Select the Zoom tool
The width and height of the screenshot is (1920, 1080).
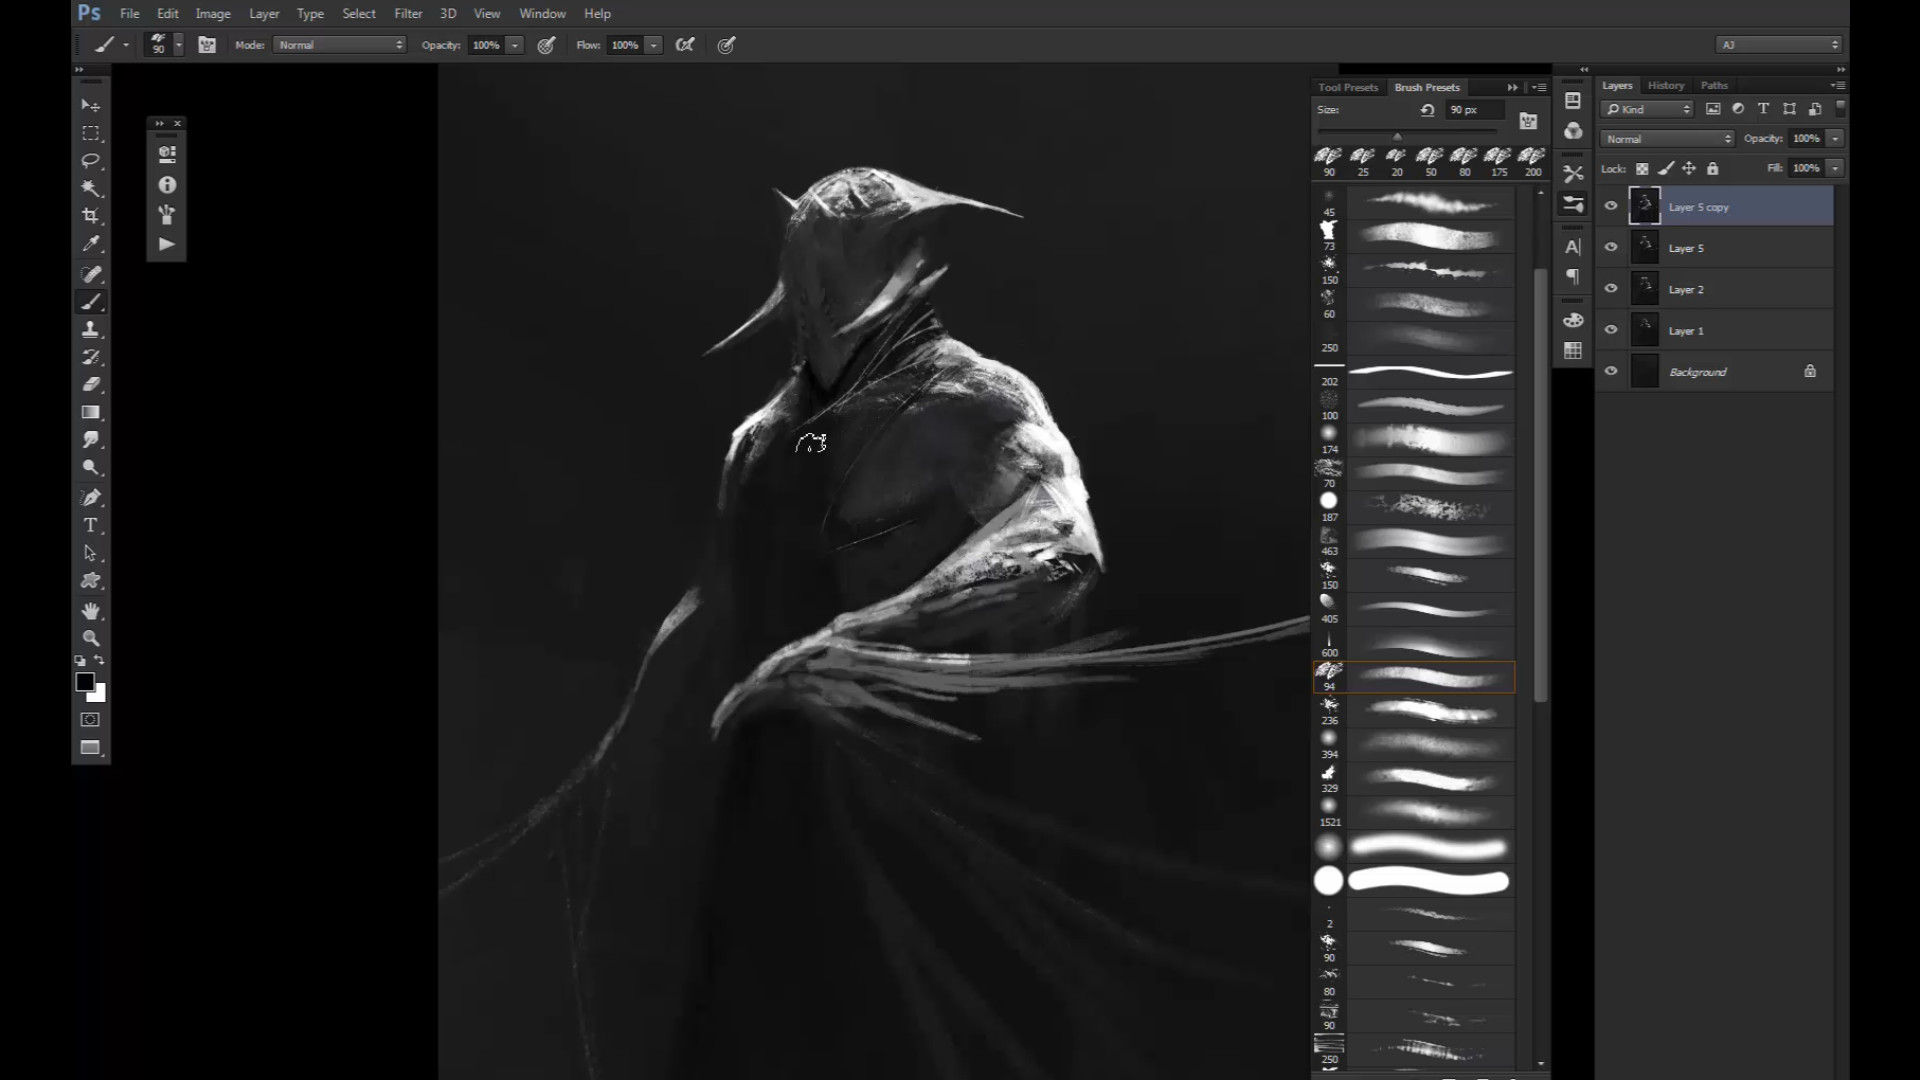(91, 638)
